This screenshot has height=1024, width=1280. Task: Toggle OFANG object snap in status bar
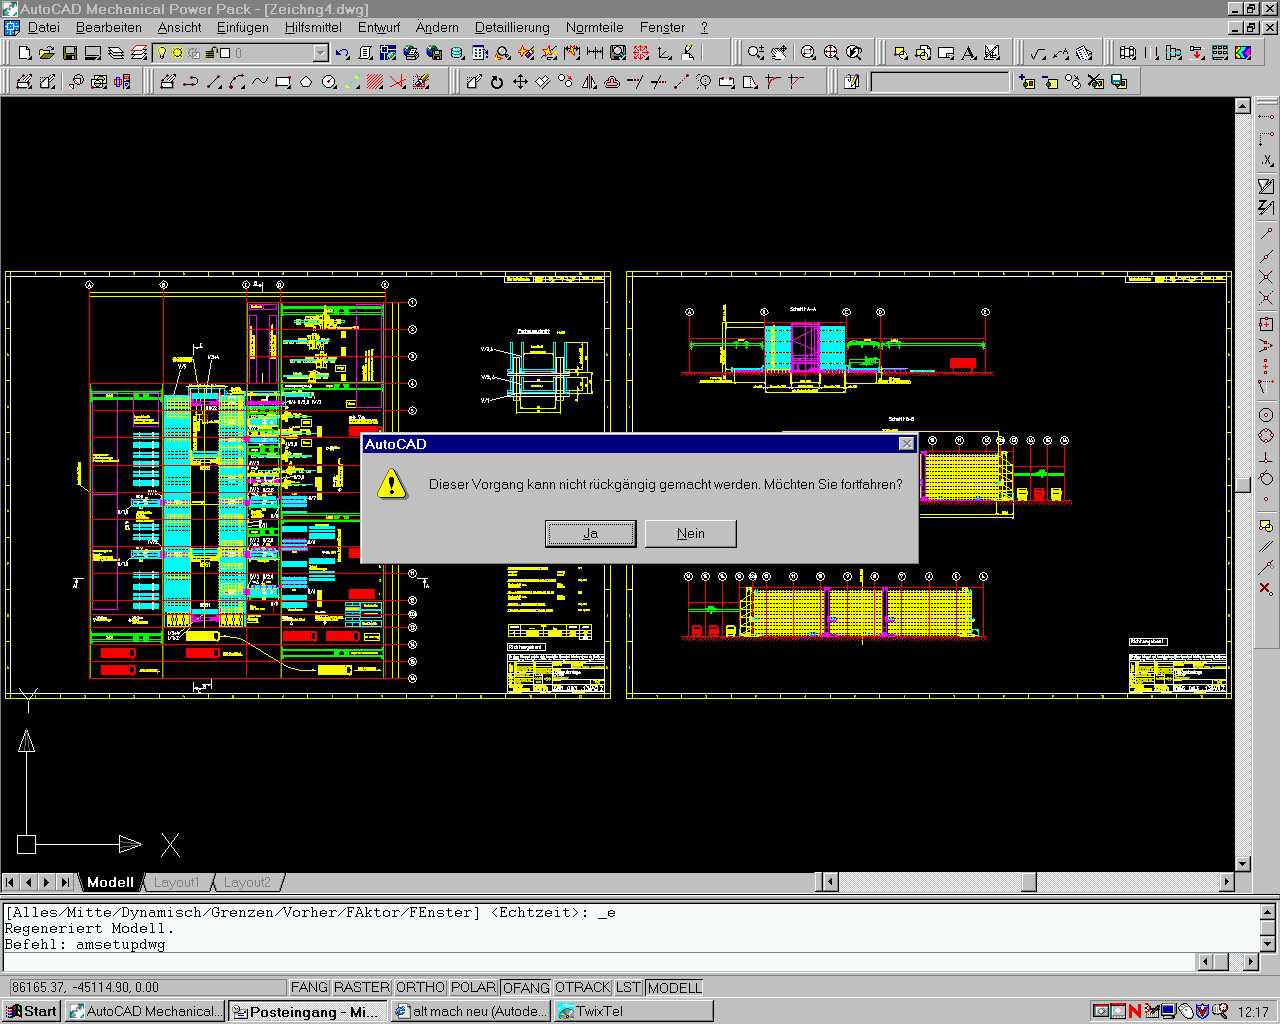coord(526,987)
